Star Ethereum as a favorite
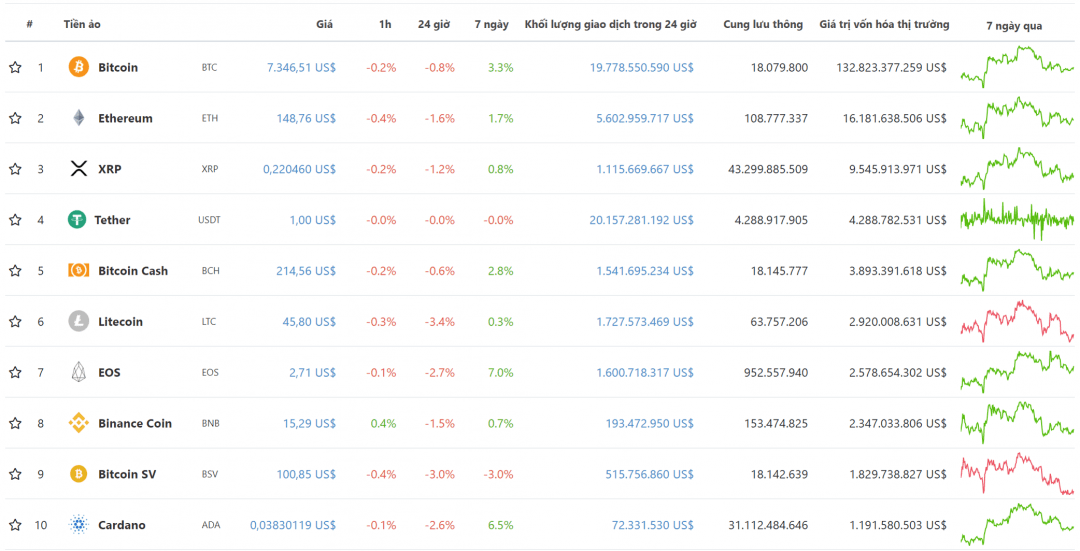This screenshot has width=1080, height=551. click(15, 118)
